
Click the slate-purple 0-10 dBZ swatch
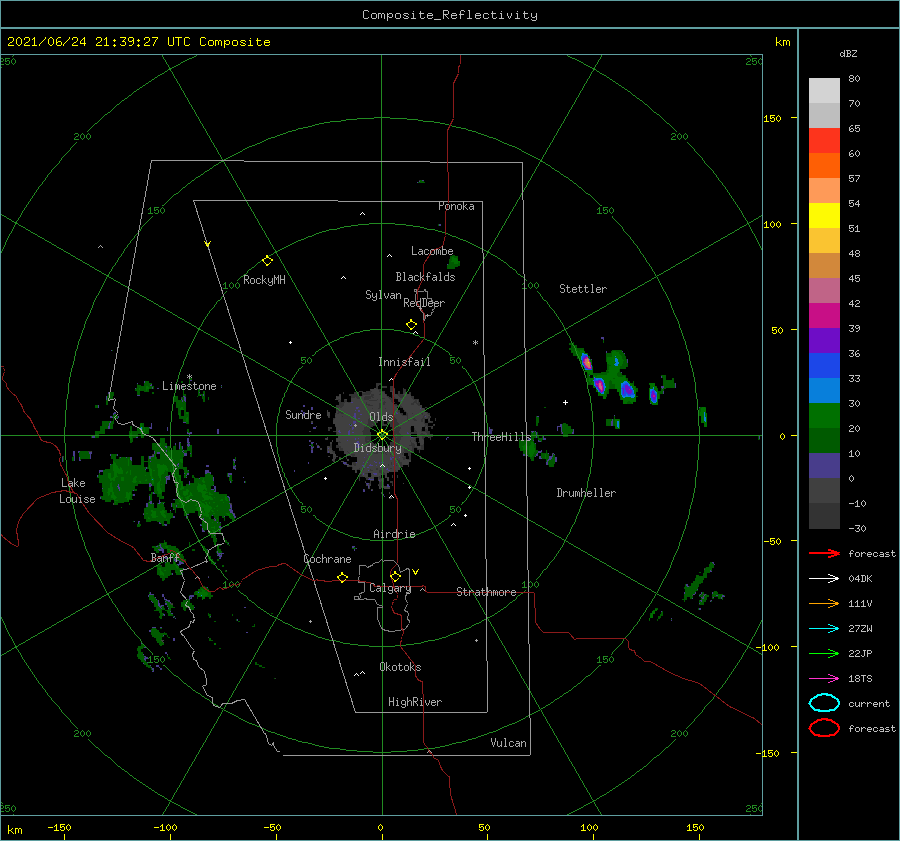(x=824, y=465)
